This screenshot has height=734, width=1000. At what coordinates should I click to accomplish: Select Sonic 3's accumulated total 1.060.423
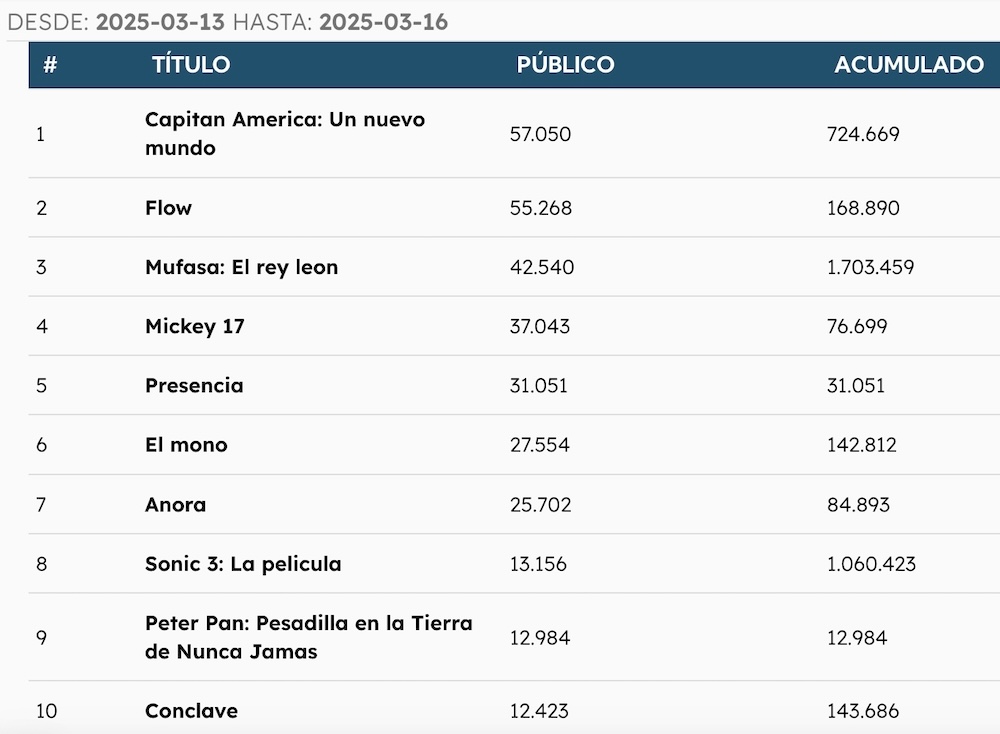[871, 564]
